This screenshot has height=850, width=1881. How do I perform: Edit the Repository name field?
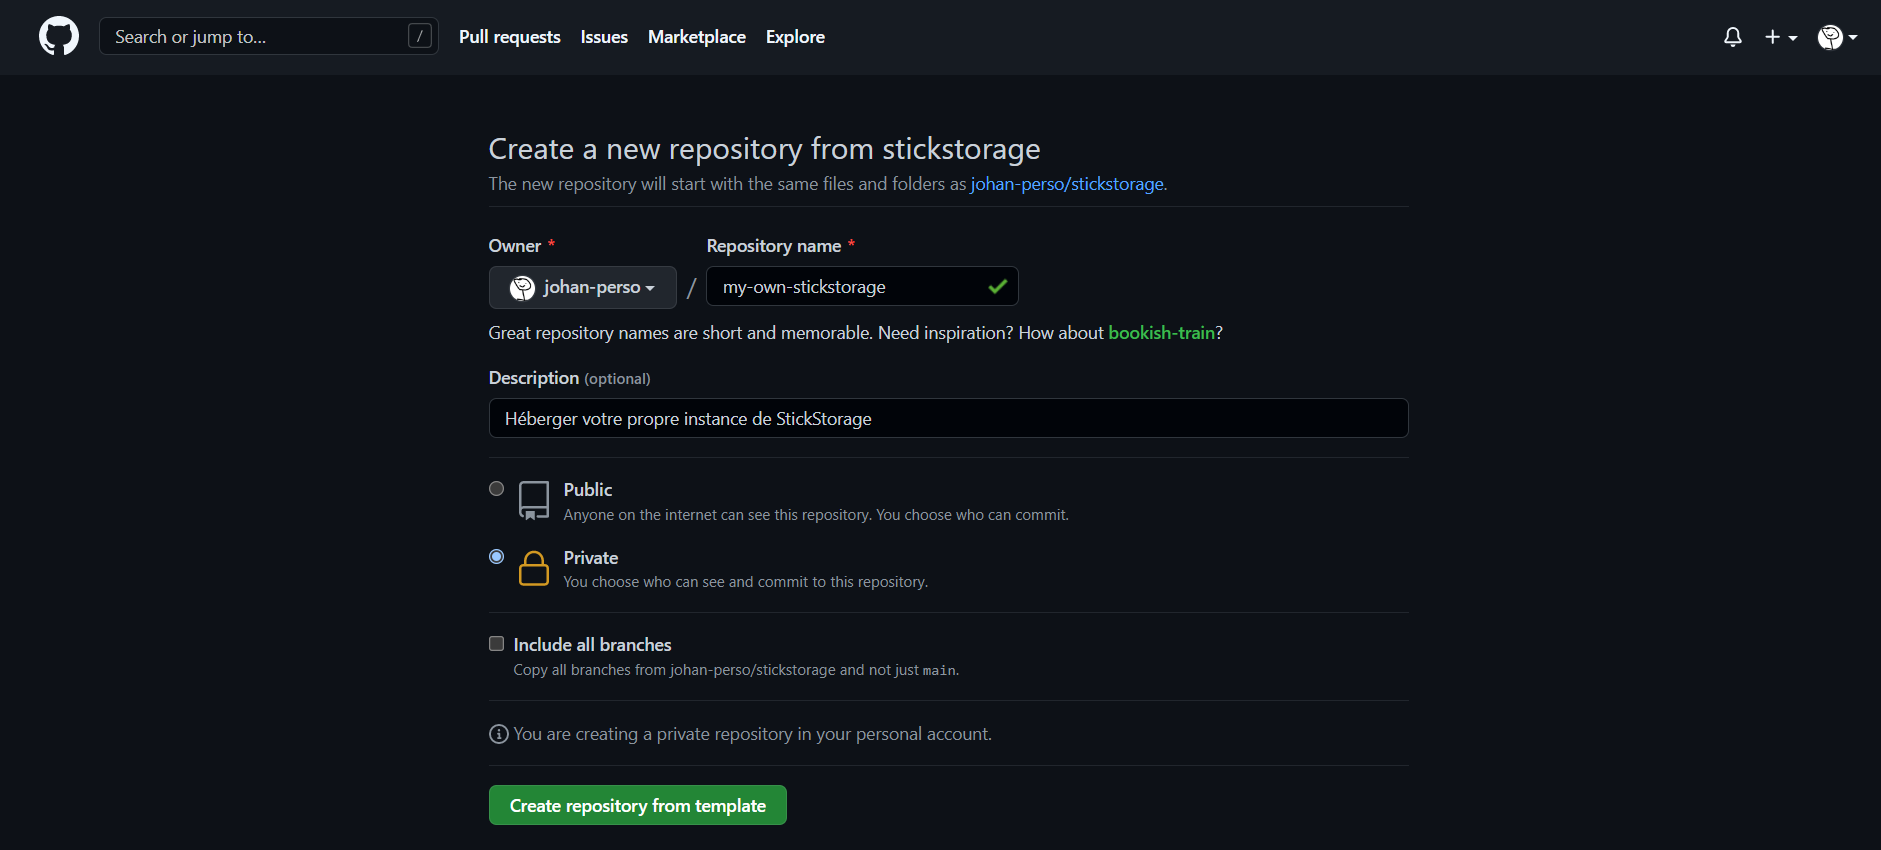point(862,286)
